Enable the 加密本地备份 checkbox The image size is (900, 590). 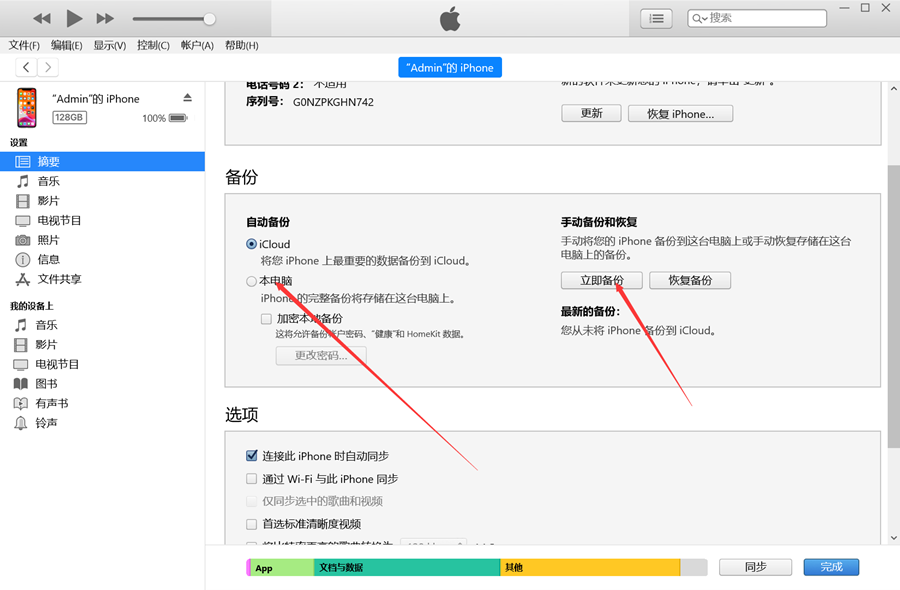(266, 319)
